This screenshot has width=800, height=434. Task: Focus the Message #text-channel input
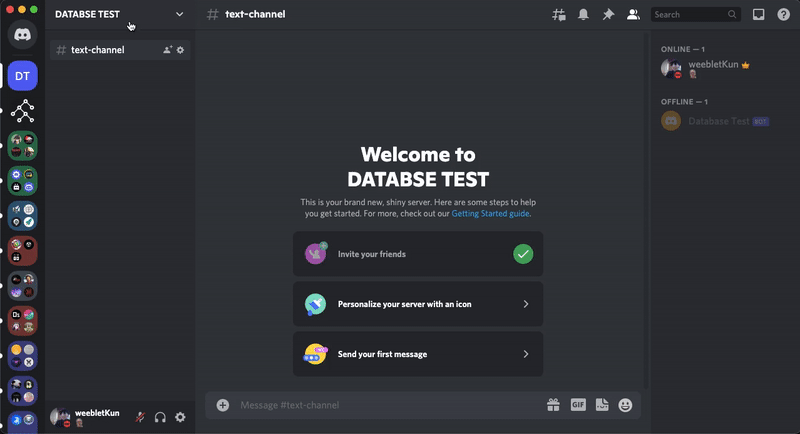[x=388, y=405]
